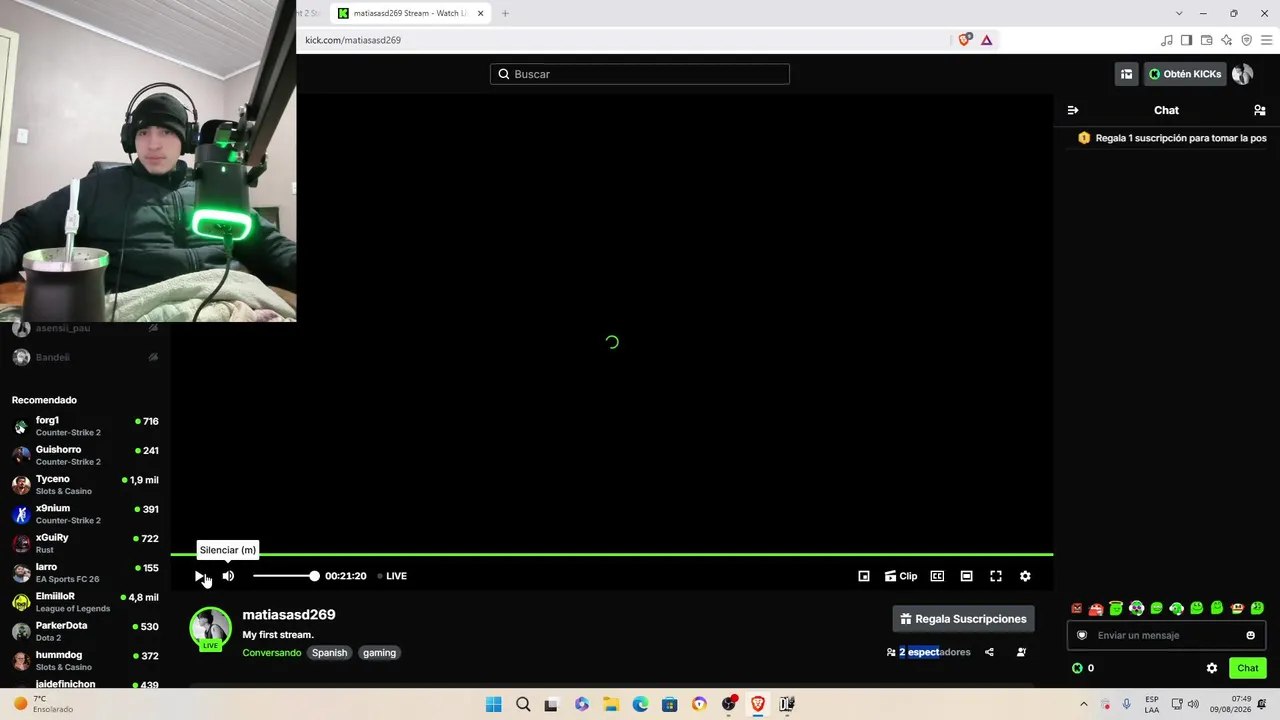This screenshot has height=720, width=1280.
Task: Insert the first red angry quick emote
Action: pyautogui.click(x=1076, y=608)
